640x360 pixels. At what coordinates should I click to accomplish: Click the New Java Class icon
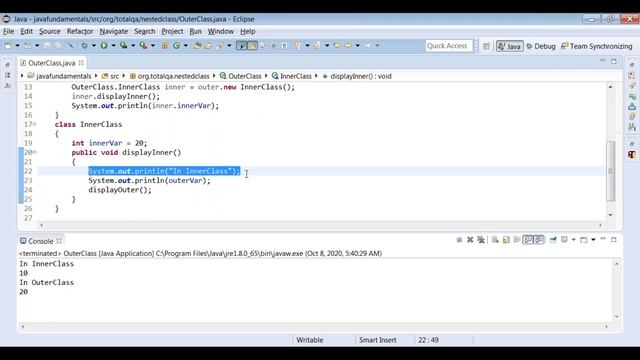click(176, 46)
